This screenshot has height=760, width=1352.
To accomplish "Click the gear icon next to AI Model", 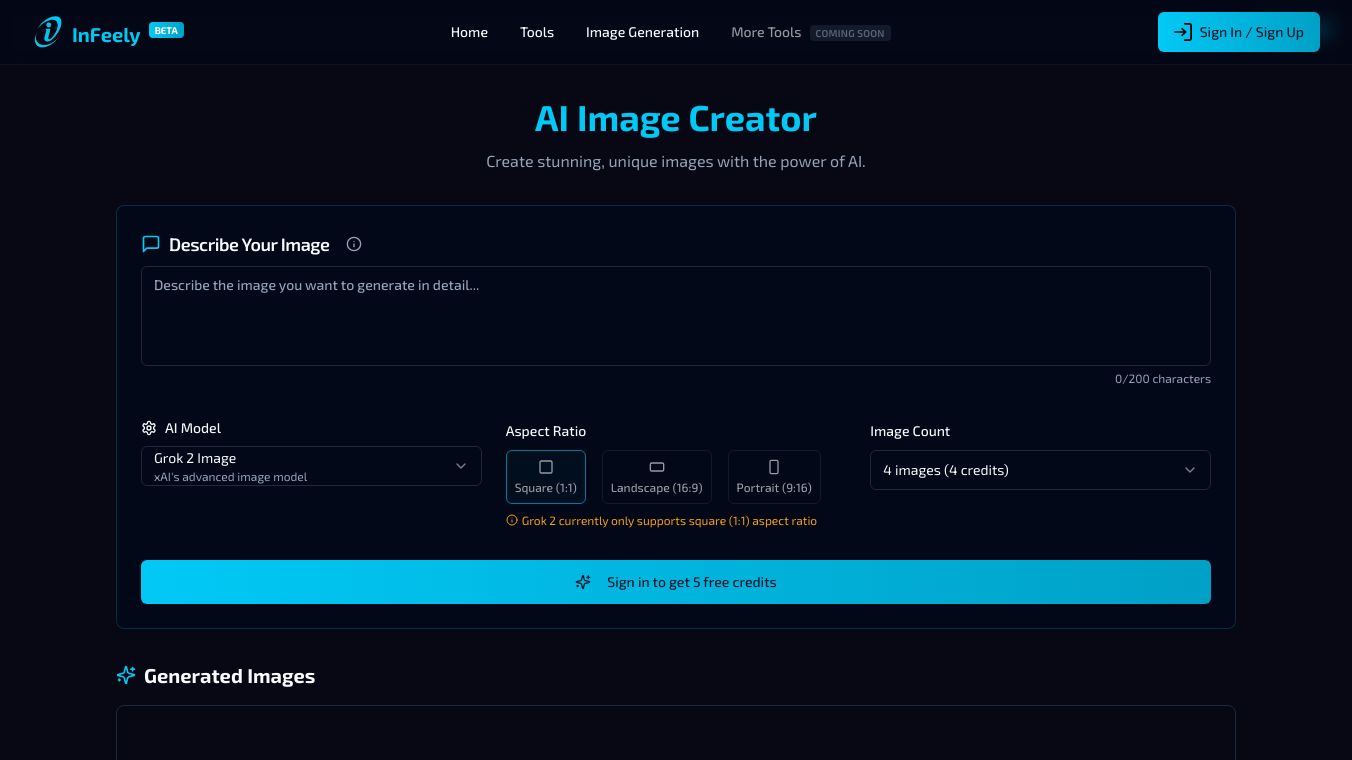I will 149,428.
